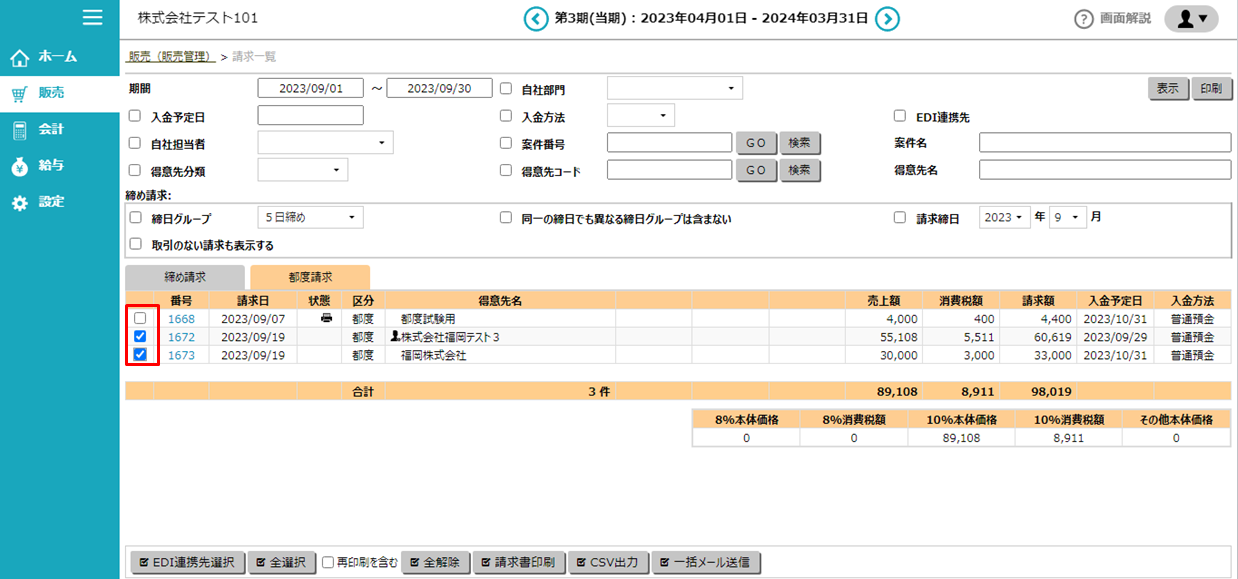This screenshot has width=1238, height=579.
Task: Open the user account menu icon
Action: tap(1191, 19)
